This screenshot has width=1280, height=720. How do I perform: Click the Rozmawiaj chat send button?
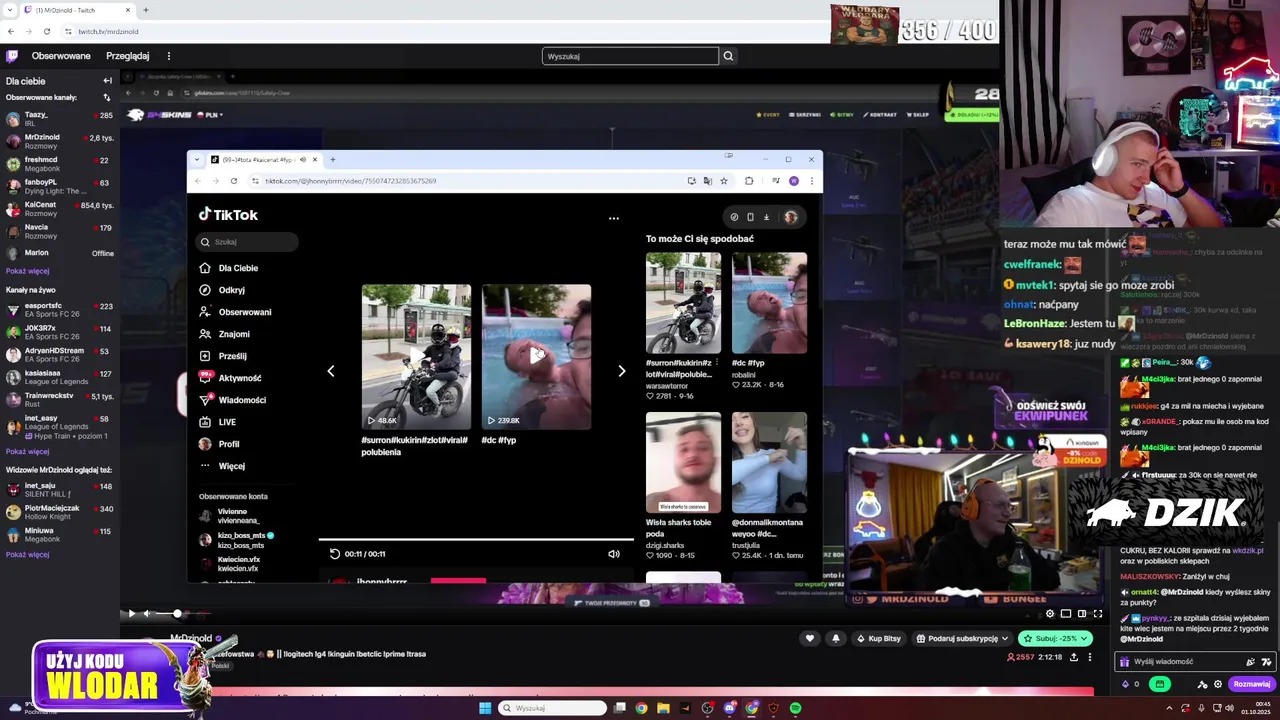tap(1251, 684)
